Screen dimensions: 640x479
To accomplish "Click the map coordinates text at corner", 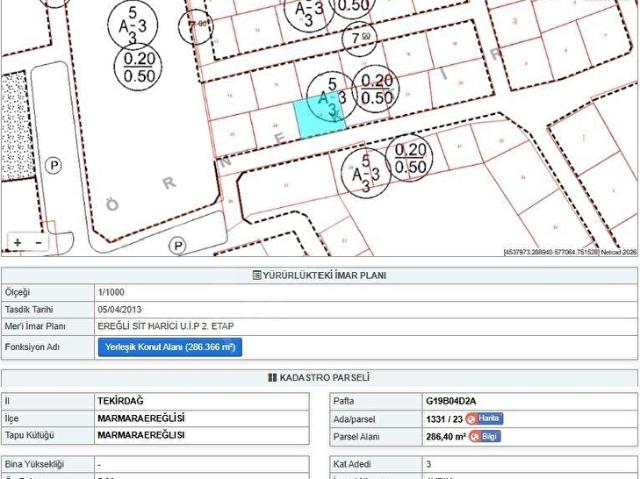I will pos(570,253).
